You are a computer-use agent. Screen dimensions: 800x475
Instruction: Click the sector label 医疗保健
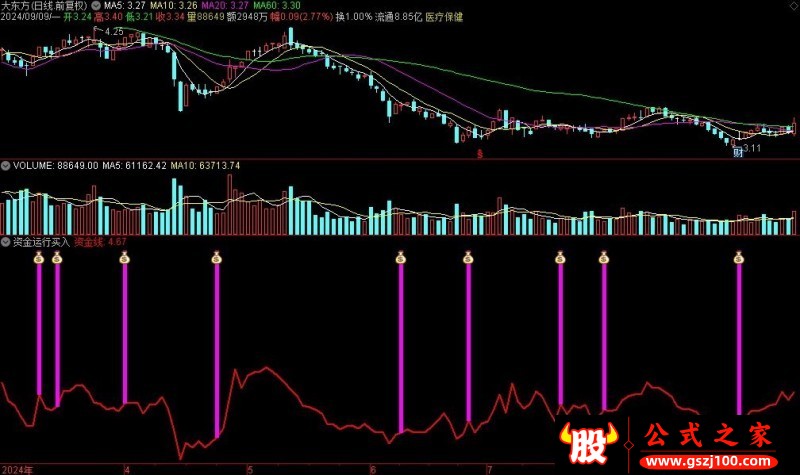[444, 17]
